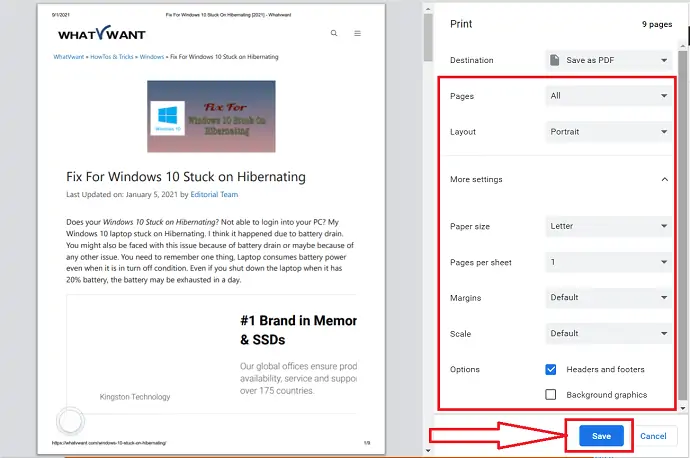Viewport: 690px width, 458px height.
Task: Open the Scale Default dropdown
Action: 609,333
